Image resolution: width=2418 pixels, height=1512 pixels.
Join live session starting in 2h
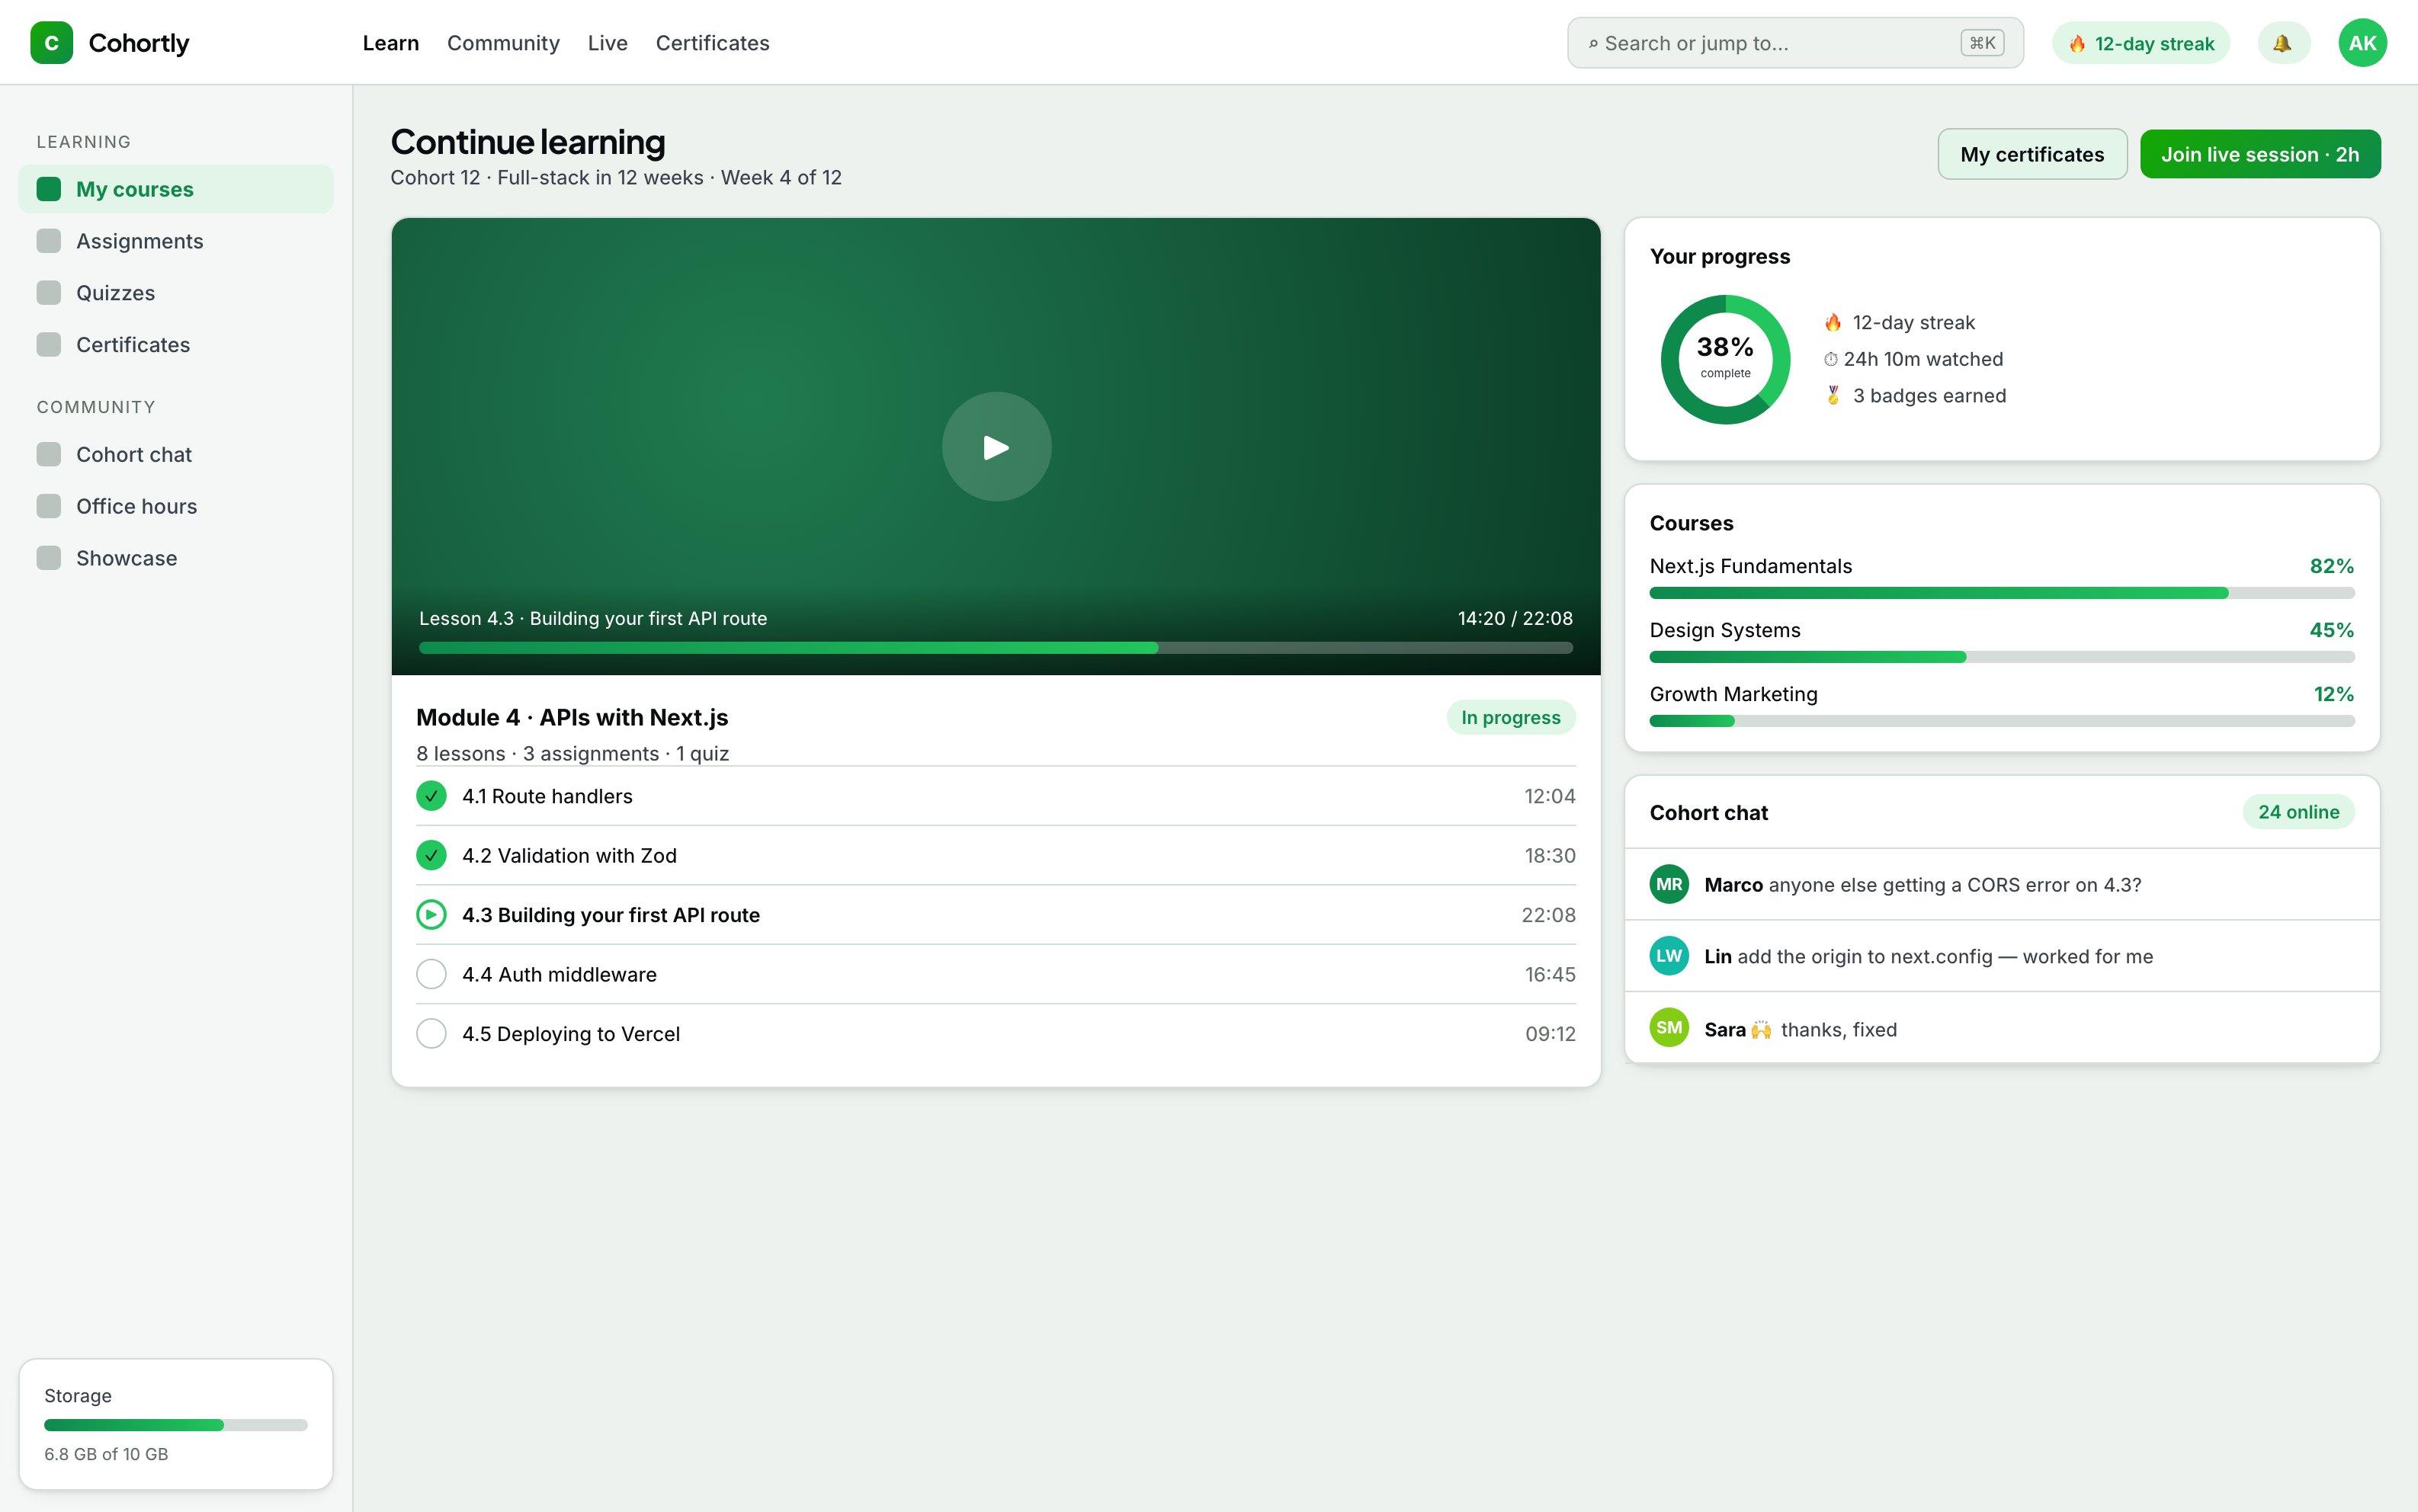point(2260,154)
